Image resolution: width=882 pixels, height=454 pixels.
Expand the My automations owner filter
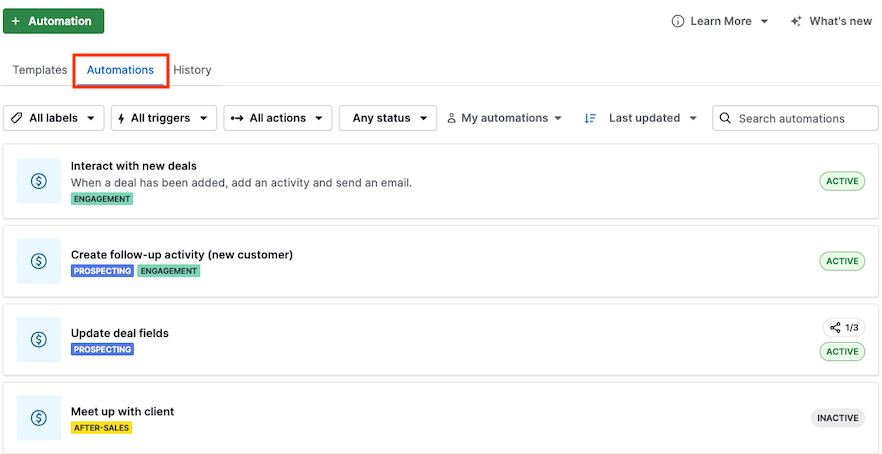tap(505, 118)
